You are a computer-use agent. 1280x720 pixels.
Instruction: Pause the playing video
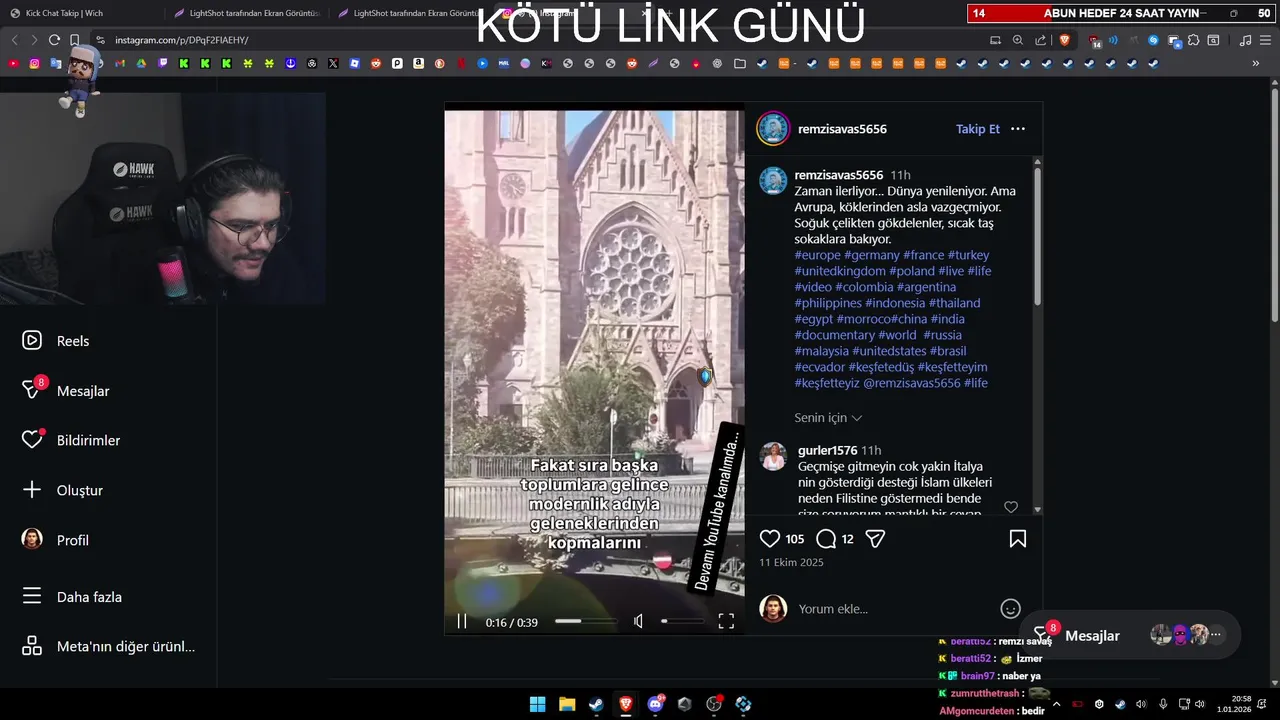pos(462,621)
